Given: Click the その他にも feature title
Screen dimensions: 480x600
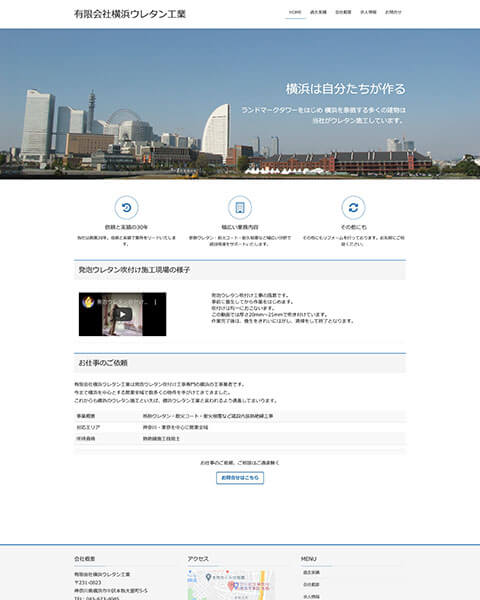Looking at the screenshot, I should pos(353,227).
